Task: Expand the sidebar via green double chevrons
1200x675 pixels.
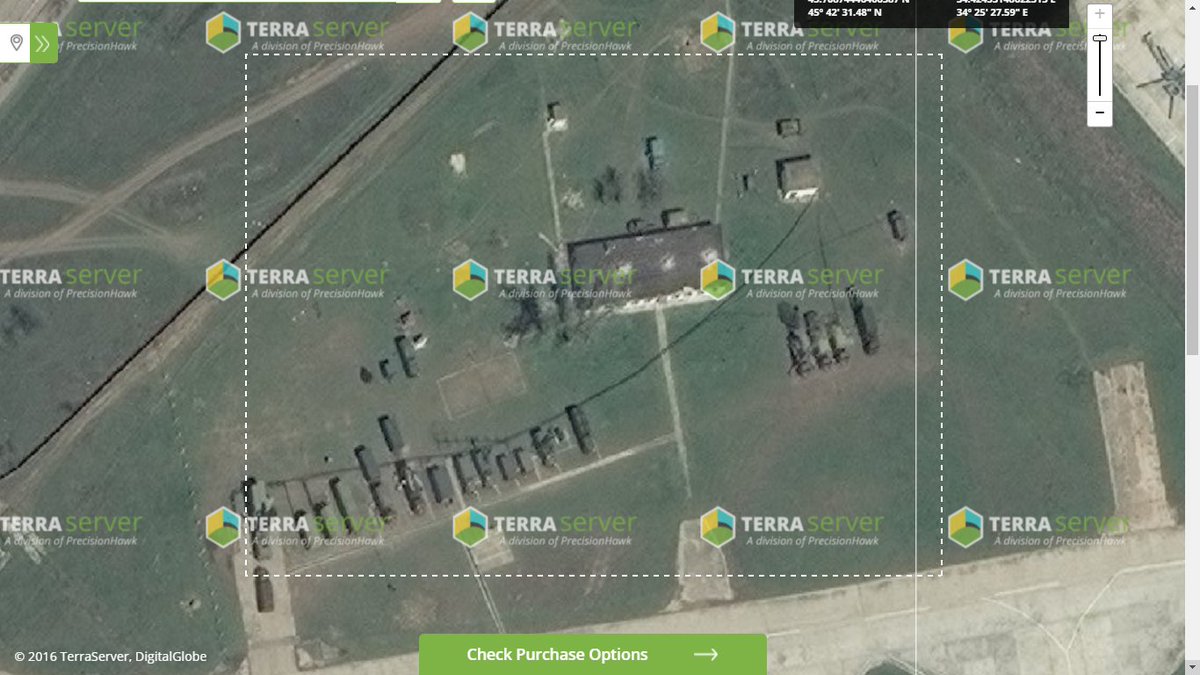Action: click(40, 44)
